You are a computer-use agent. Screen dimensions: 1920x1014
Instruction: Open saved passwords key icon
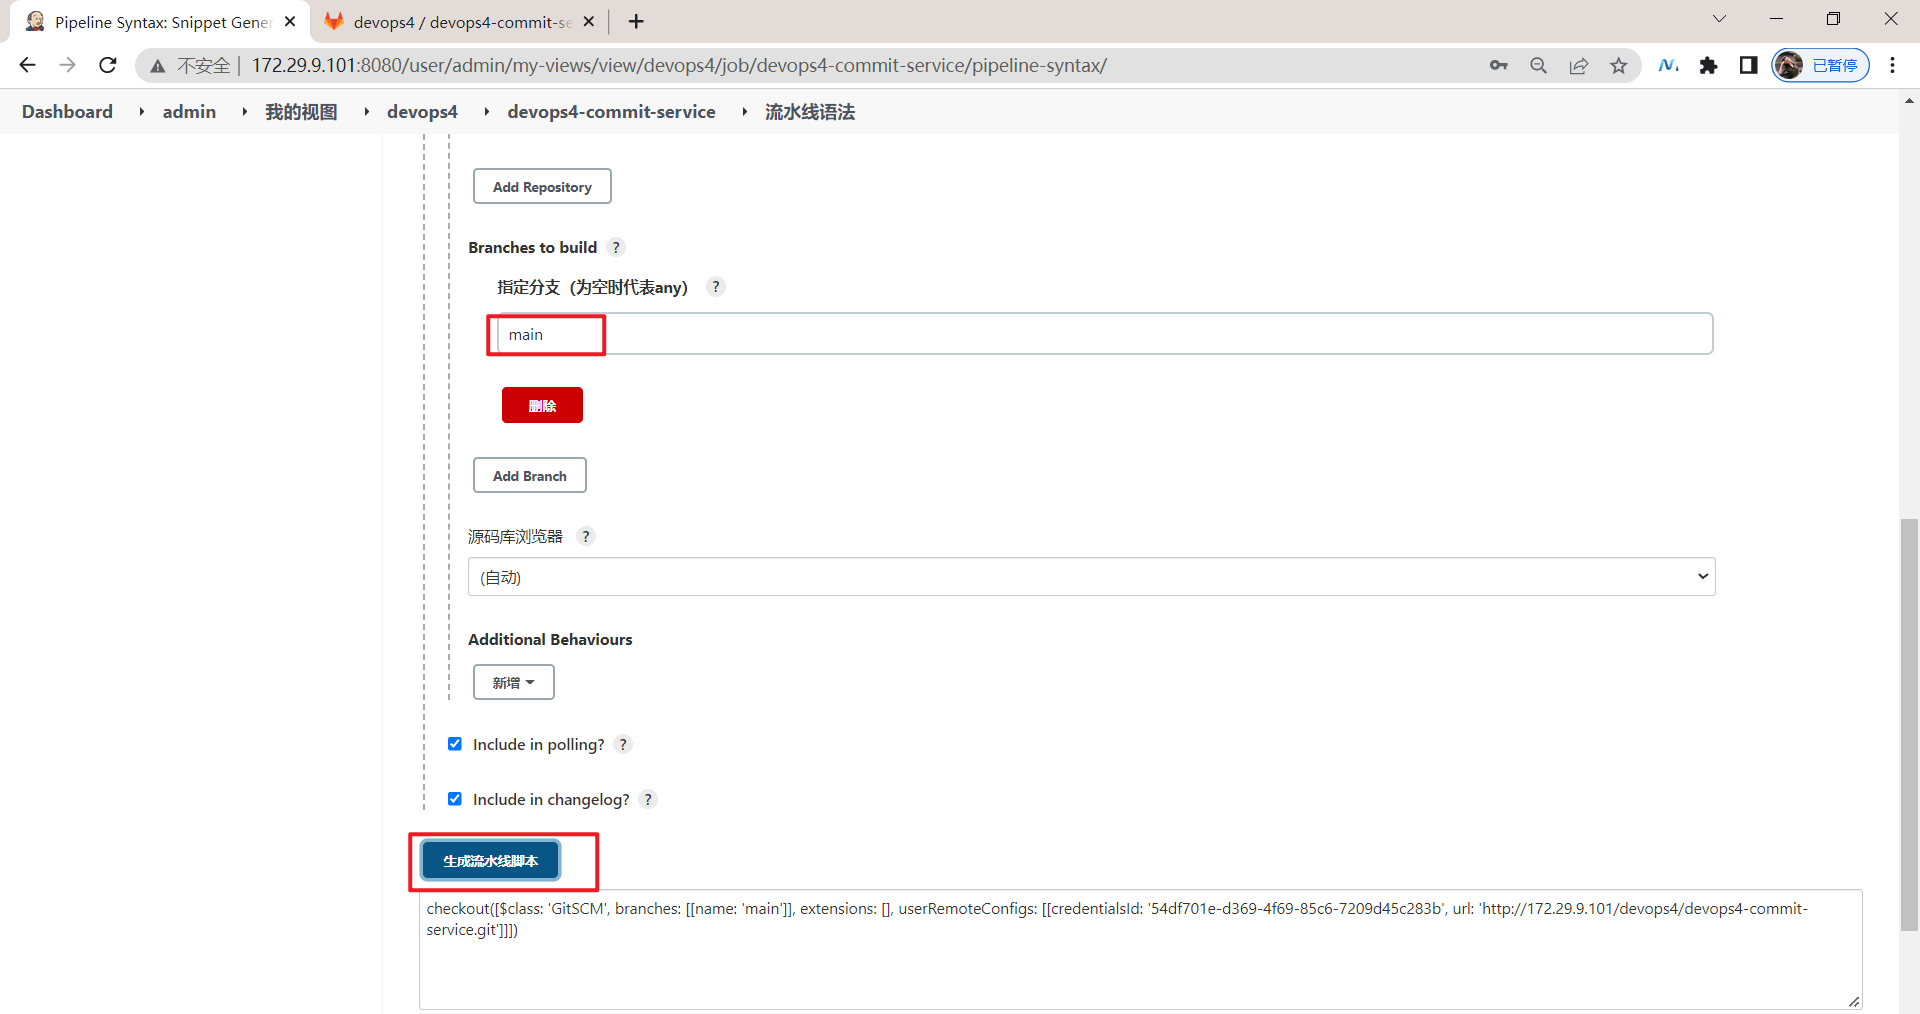click(1498, 65)
